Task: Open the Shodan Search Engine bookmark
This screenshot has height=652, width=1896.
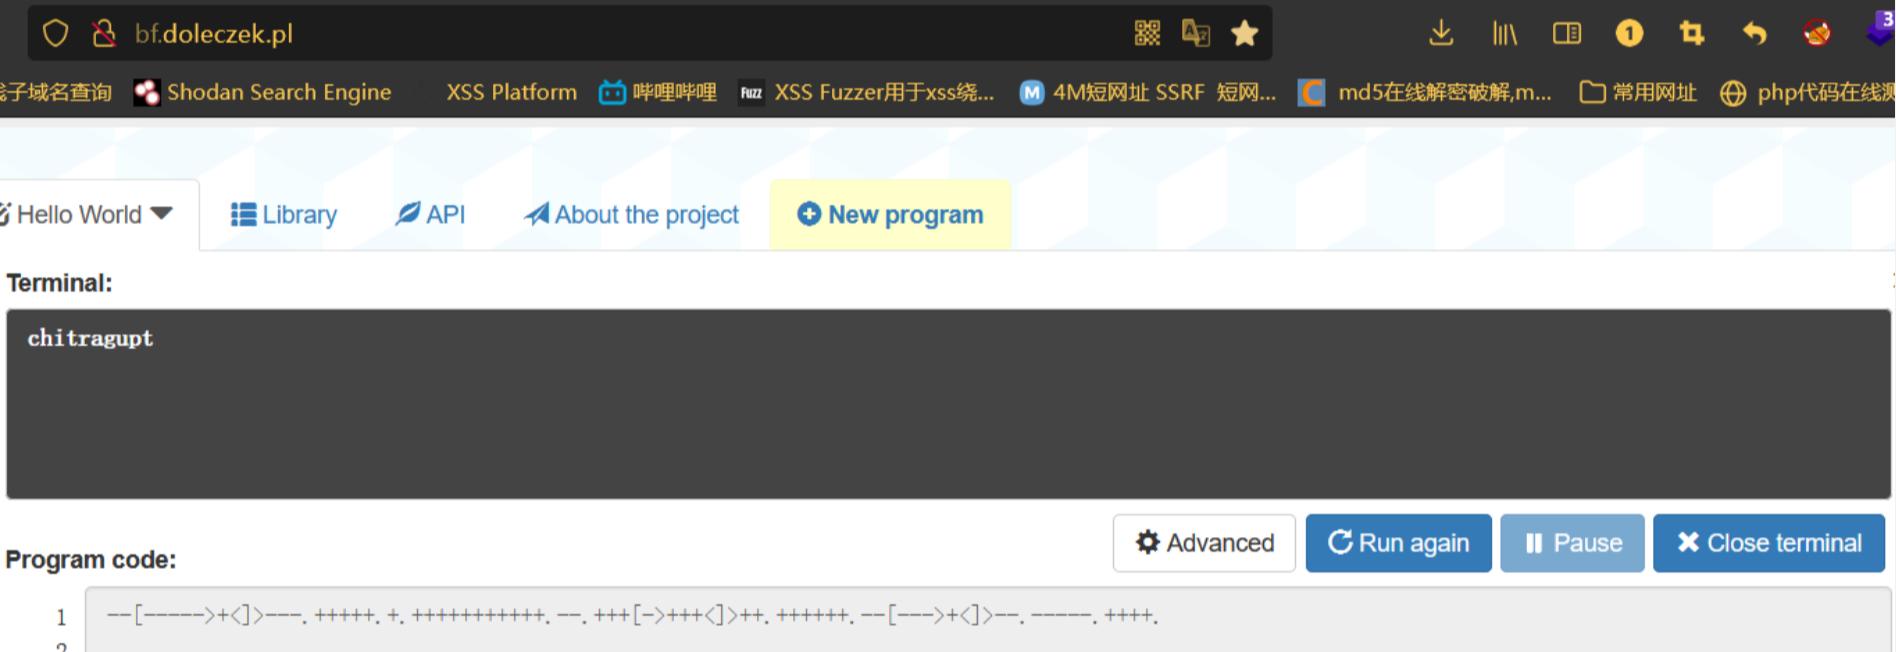Action: click(x=262, y=93)
